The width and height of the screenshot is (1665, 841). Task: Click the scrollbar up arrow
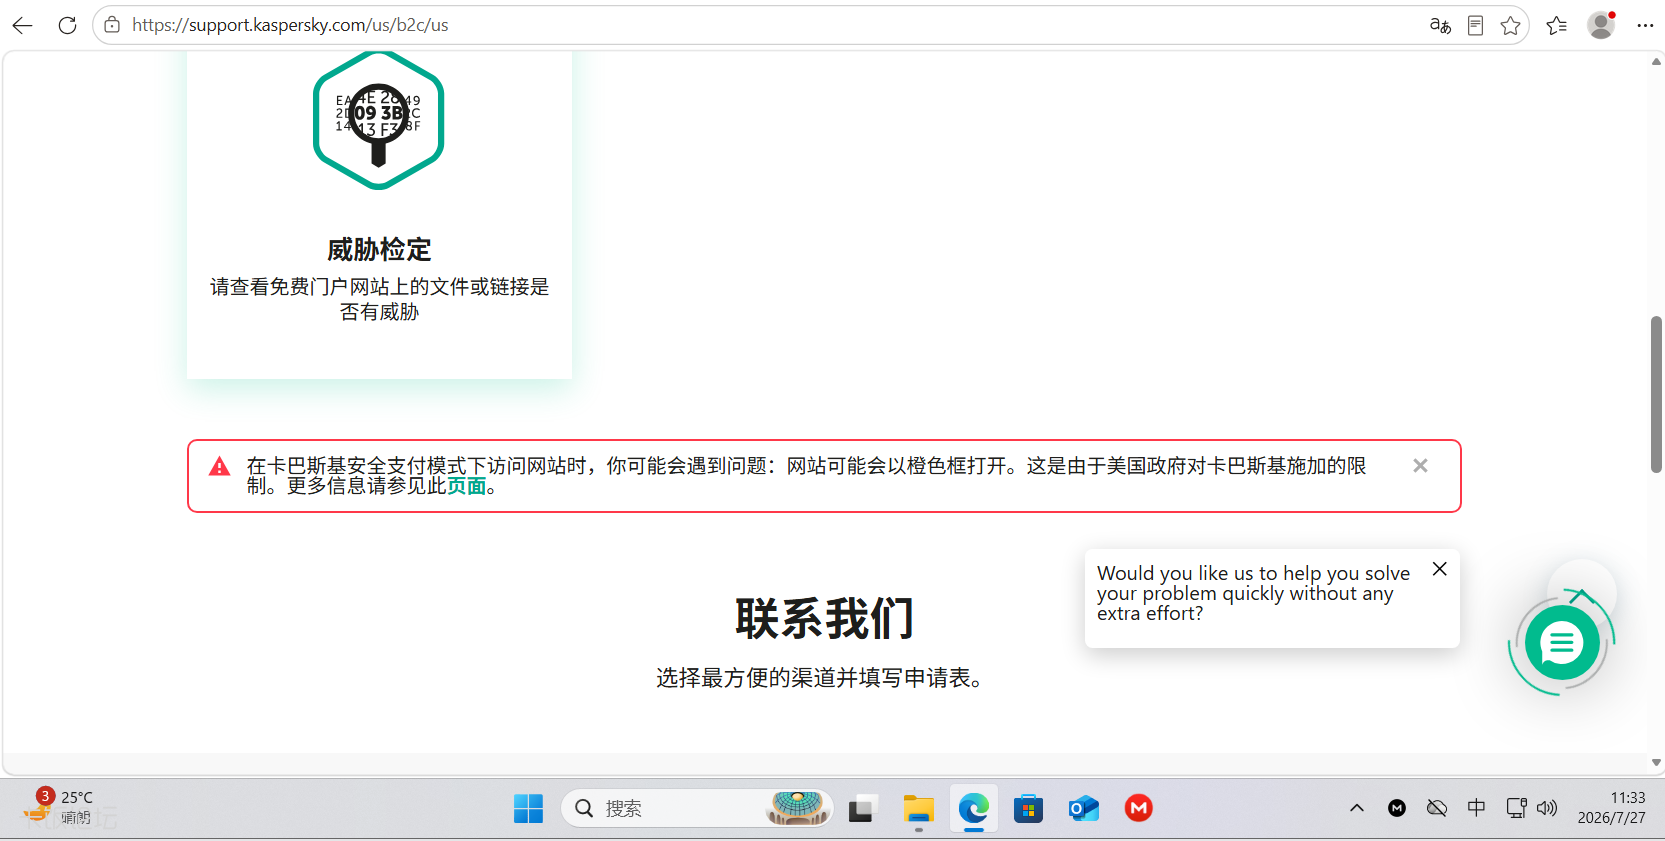(1656, 62)
